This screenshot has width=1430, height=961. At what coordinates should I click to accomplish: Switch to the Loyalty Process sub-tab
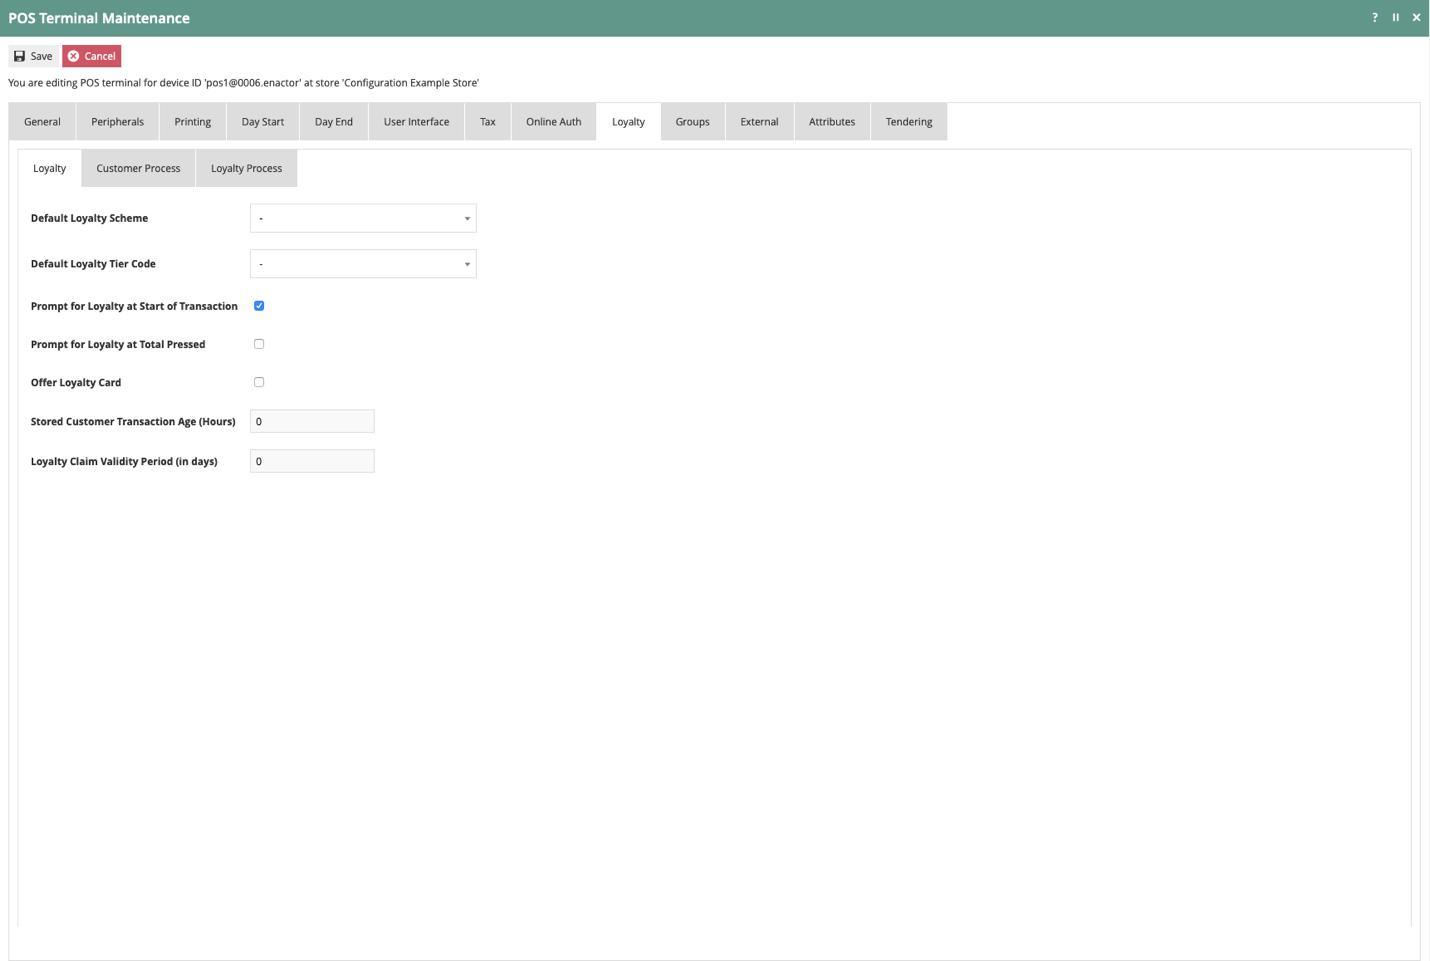[x=246, y=168]
